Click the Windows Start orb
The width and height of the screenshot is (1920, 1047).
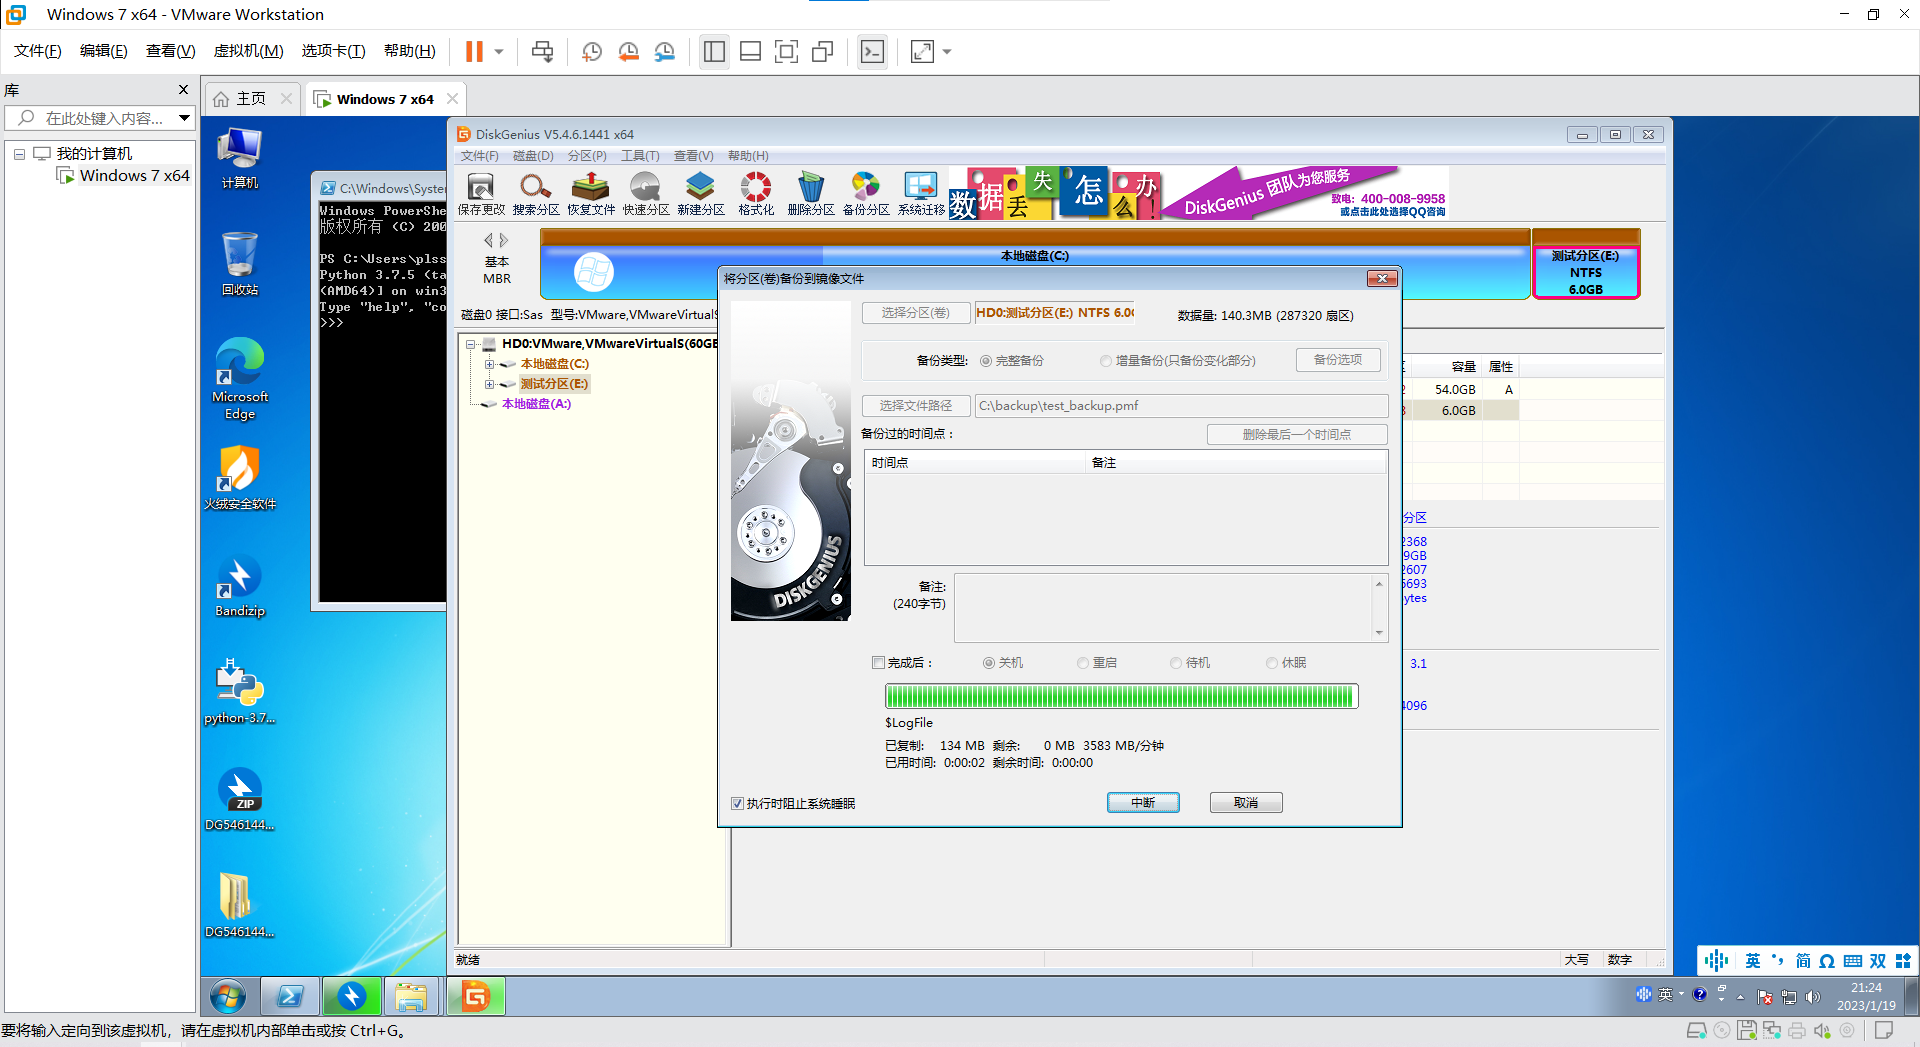tap(228, 996)
